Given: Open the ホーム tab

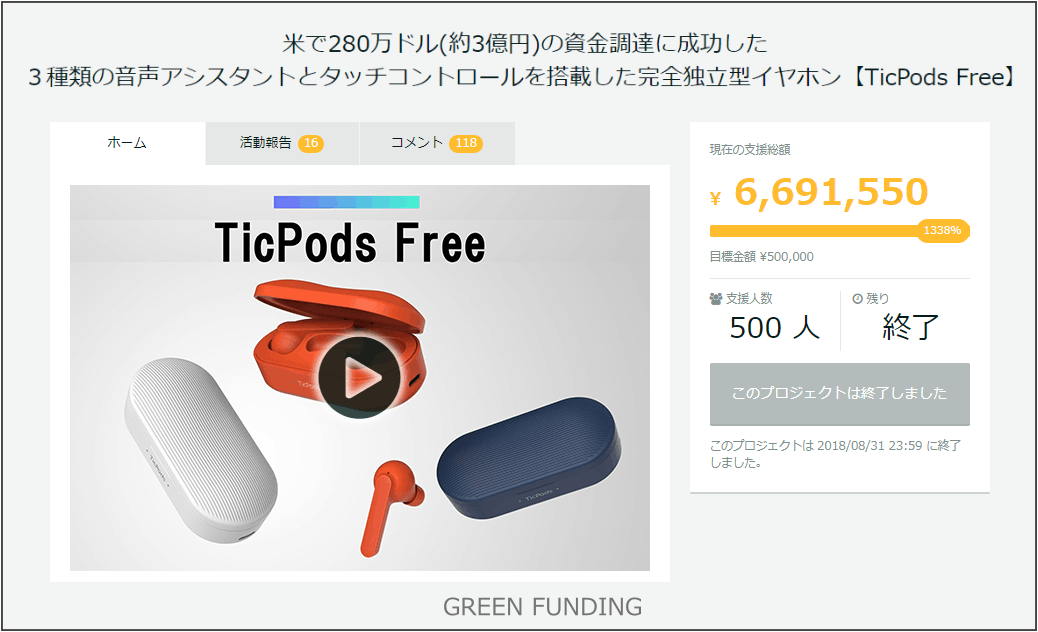Looking at the screenshot, I should point(127,143).
